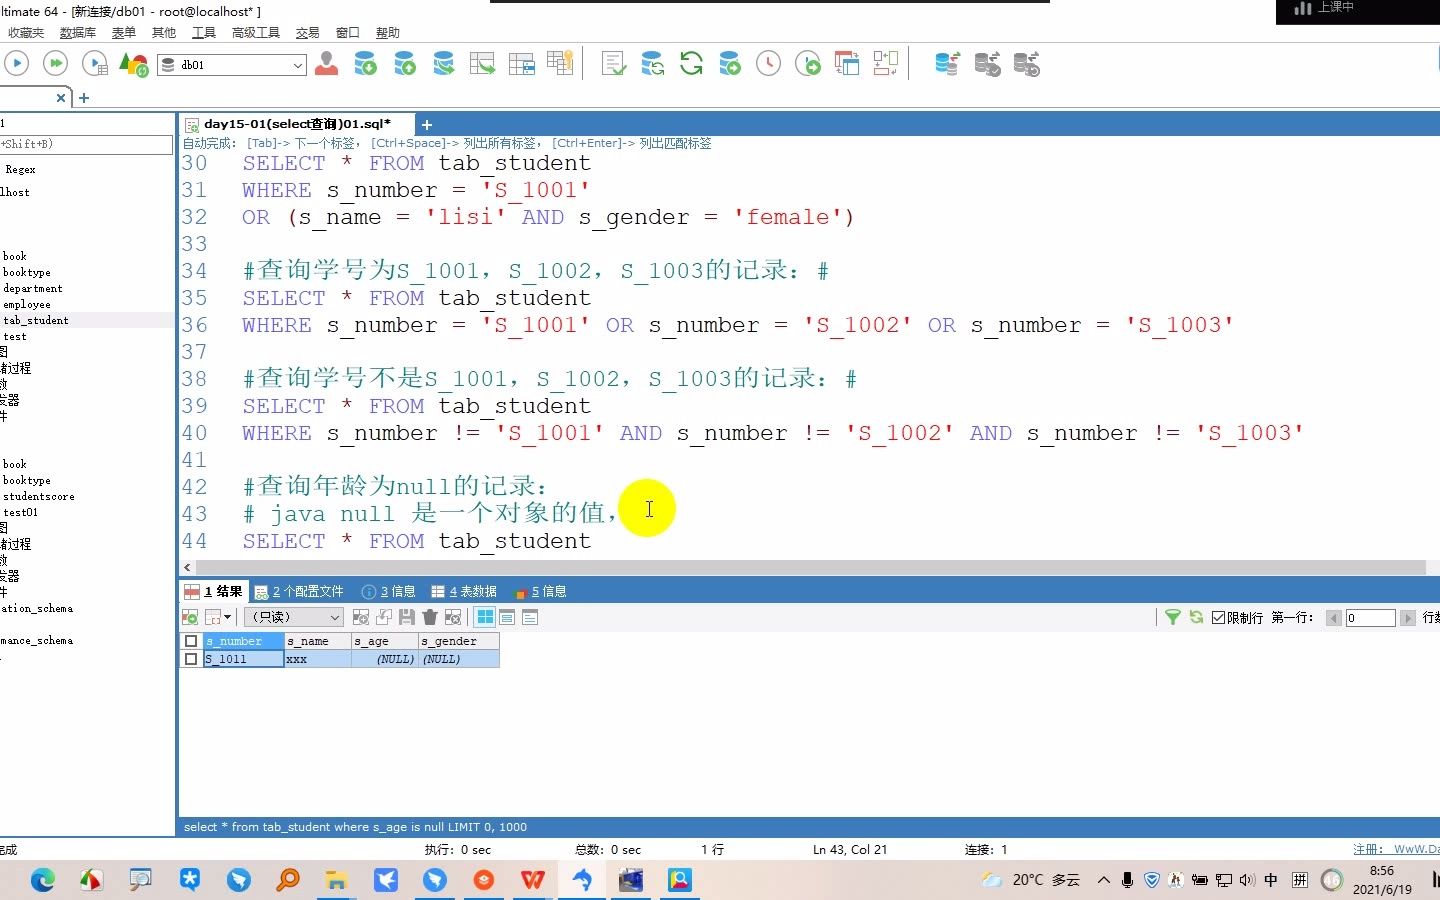Image resolution: width=1440 pixels, height=900 pixels.
Task: Open the filter icon in the results toolbar
Action: click(x=1172, y=618)
